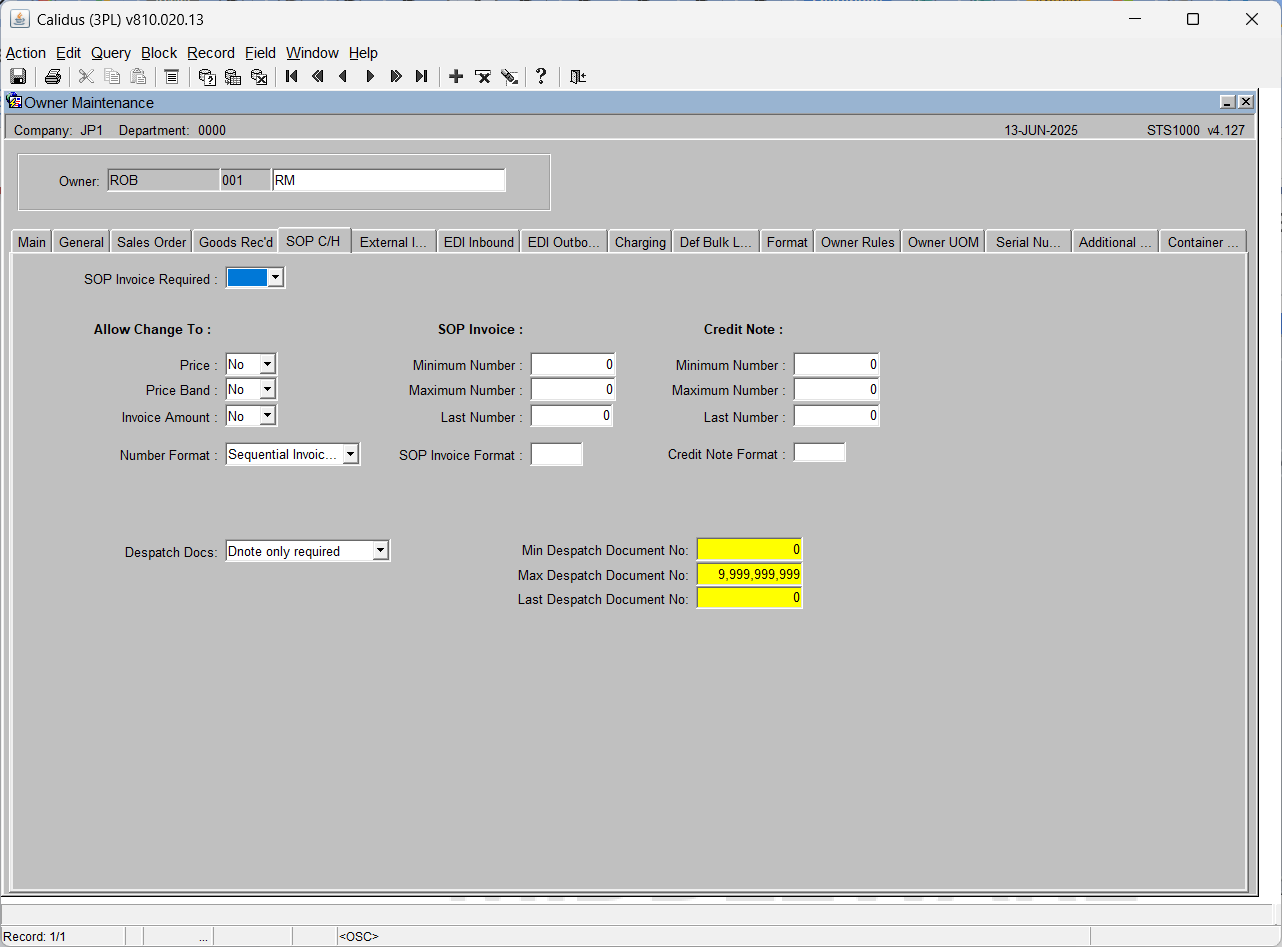Insert new record with plus icon
The image size is (1282, 947).
[456, 76]
